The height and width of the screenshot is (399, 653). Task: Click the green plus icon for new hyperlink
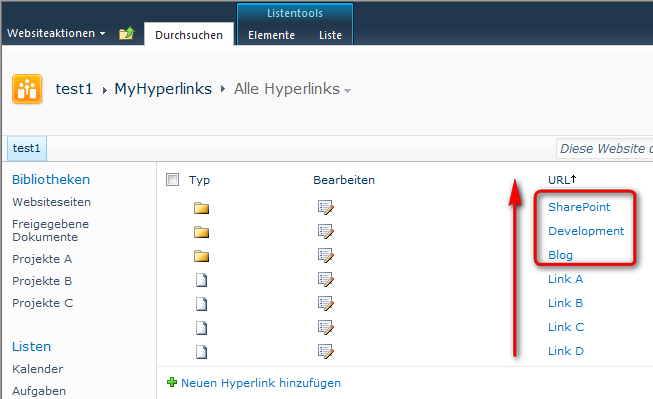pos(172,382)
